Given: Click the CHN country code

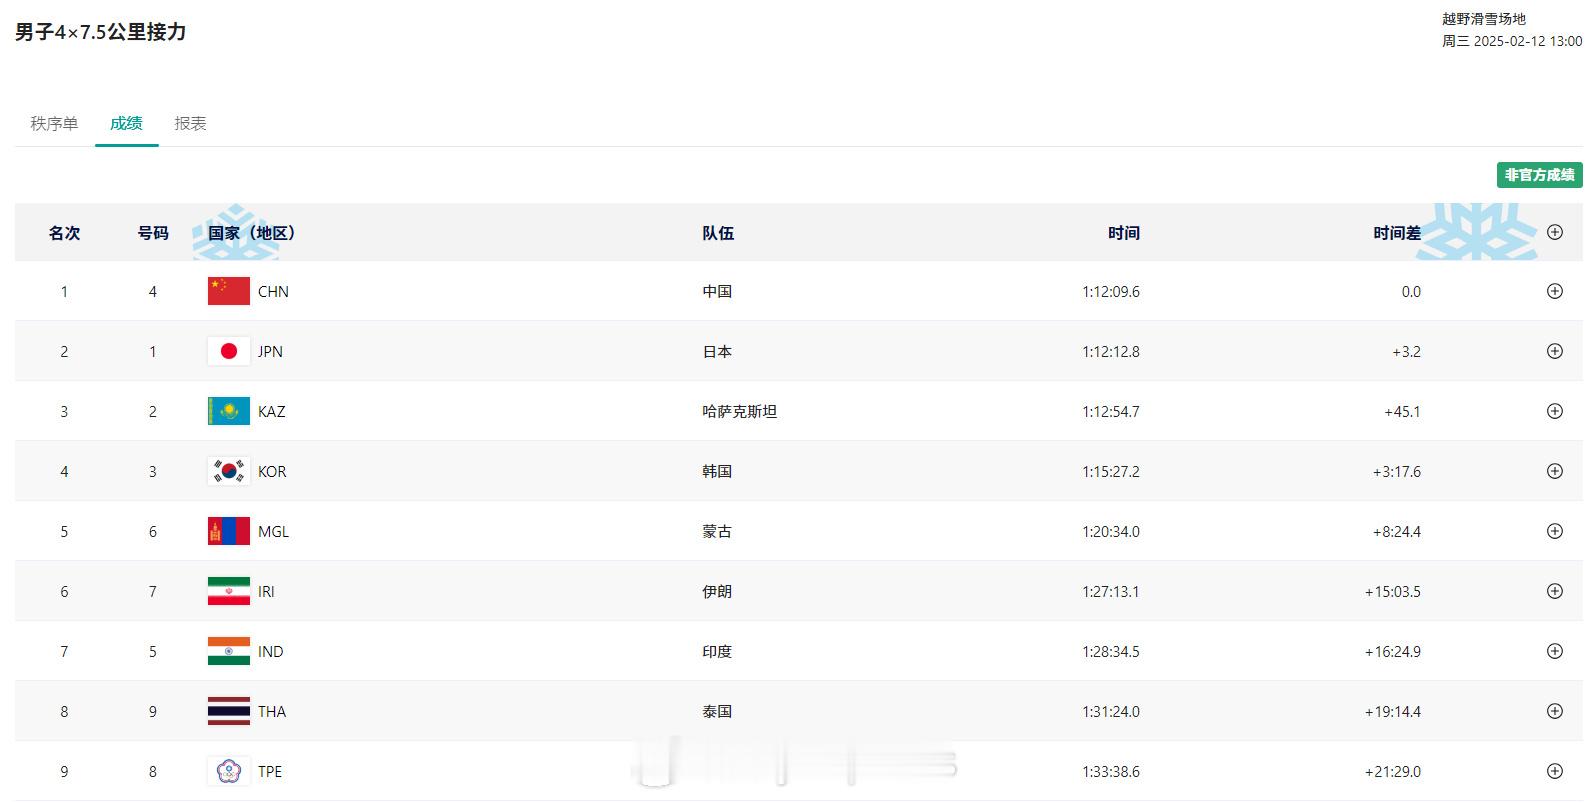Looking at the screenshot, I should (x=273, y=292).
